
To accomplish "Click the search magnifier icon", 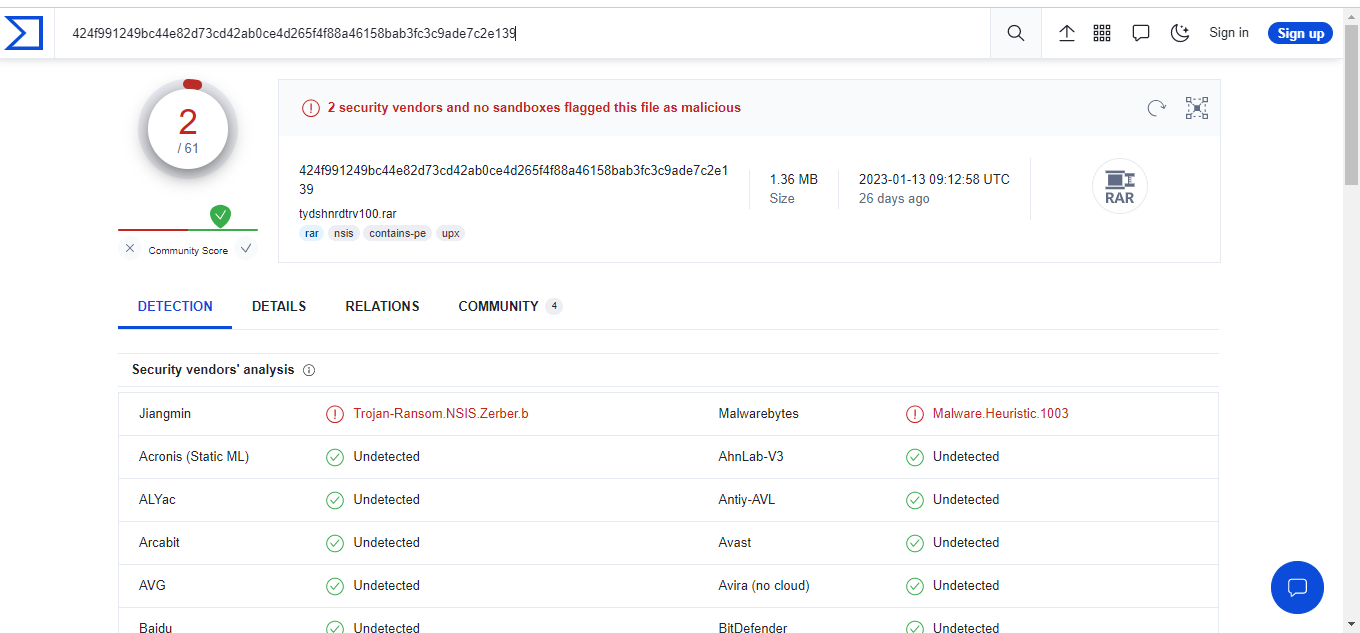I will (1016, 33).
